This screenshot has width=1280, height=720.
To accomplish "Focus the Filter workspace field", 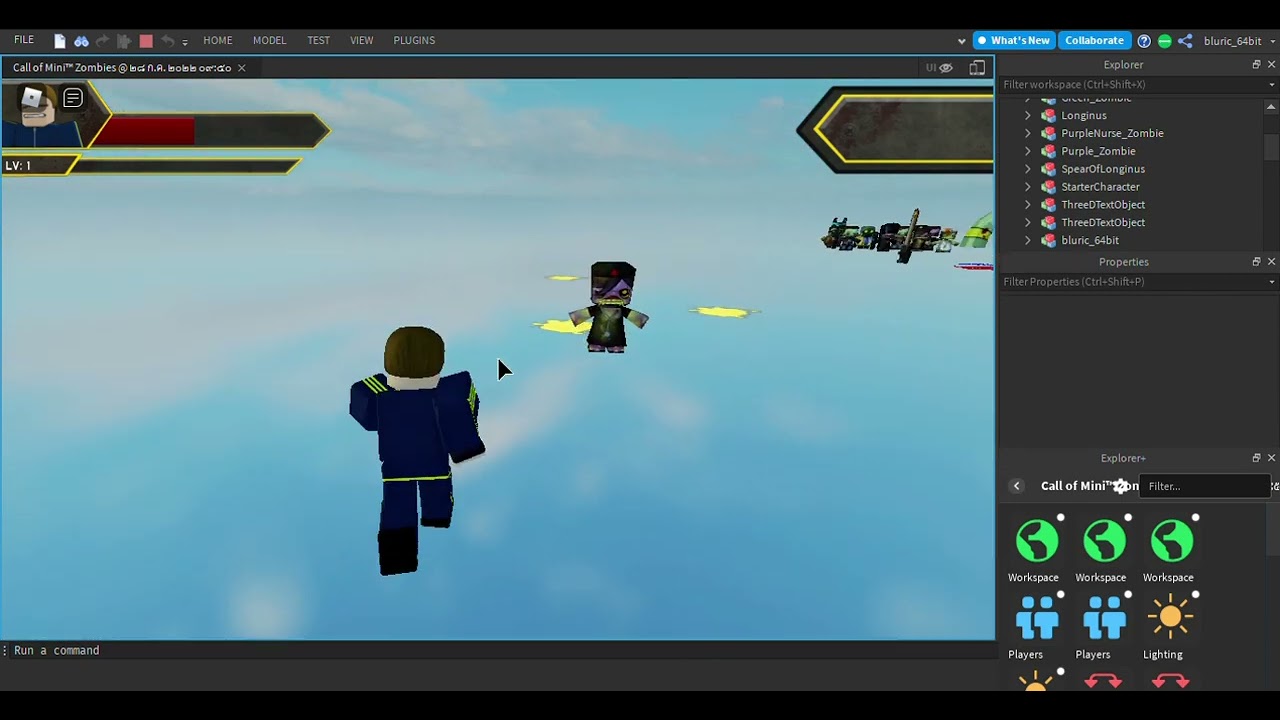I will click(1132, 85).
